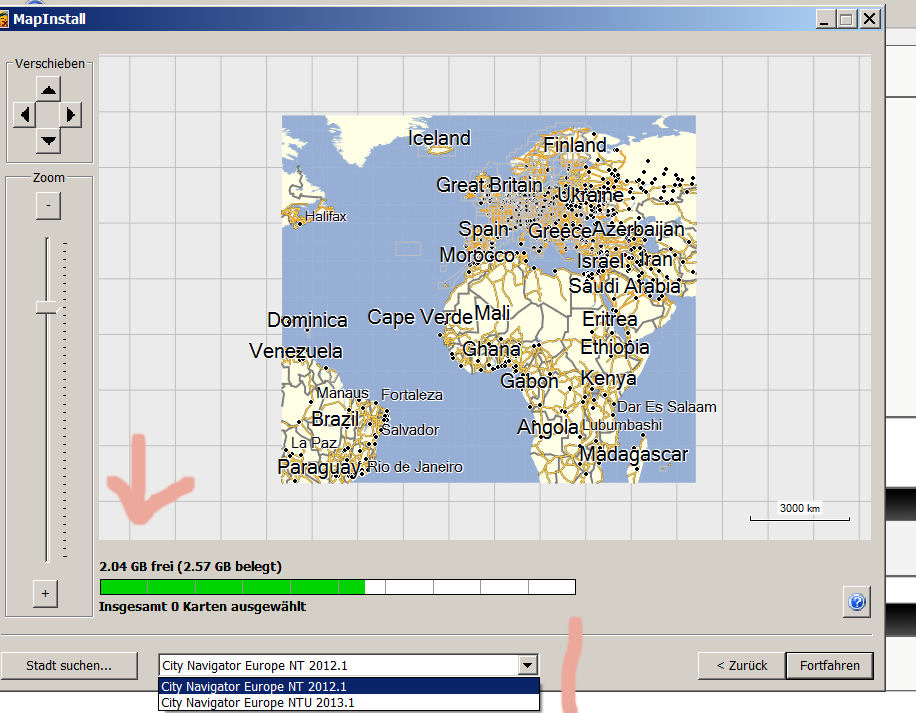The image size is (916, 713).
Task: Close the MapInstall window
Action: [x=870, y=18]
